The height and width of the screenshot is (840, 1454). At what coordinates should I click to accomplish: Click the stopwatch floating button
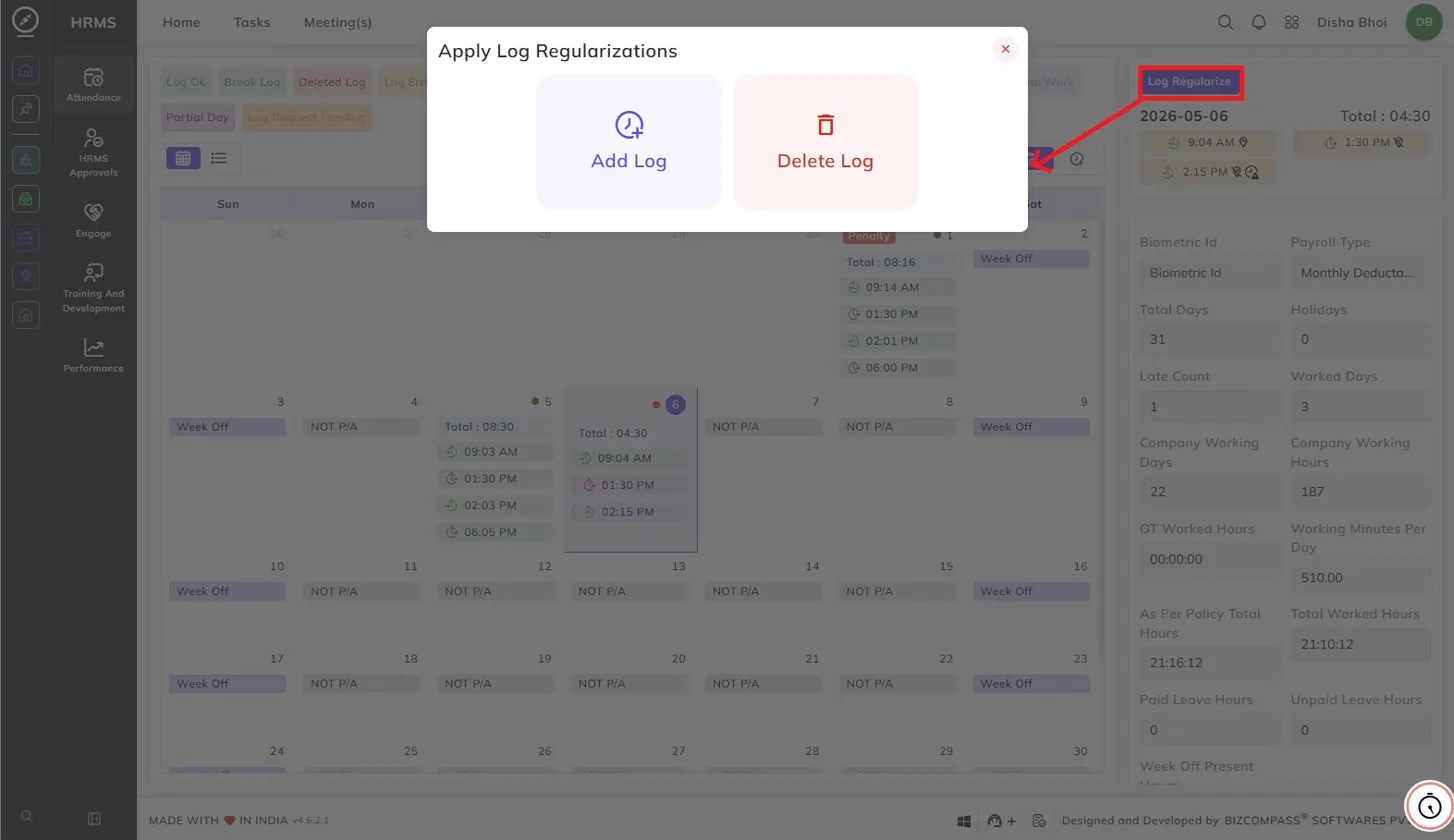pos(1430,804)
